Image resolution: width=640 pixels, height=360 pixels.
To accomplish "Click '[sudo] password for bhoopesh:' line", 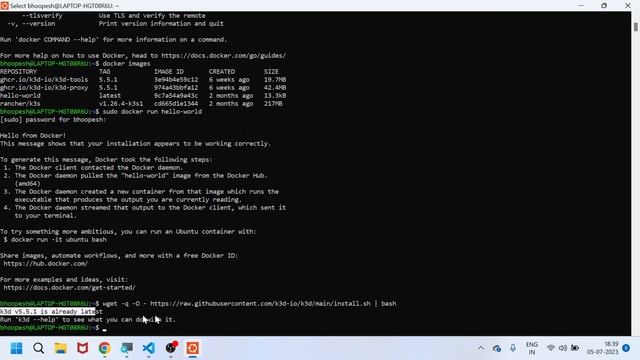I will pos(53,120).
